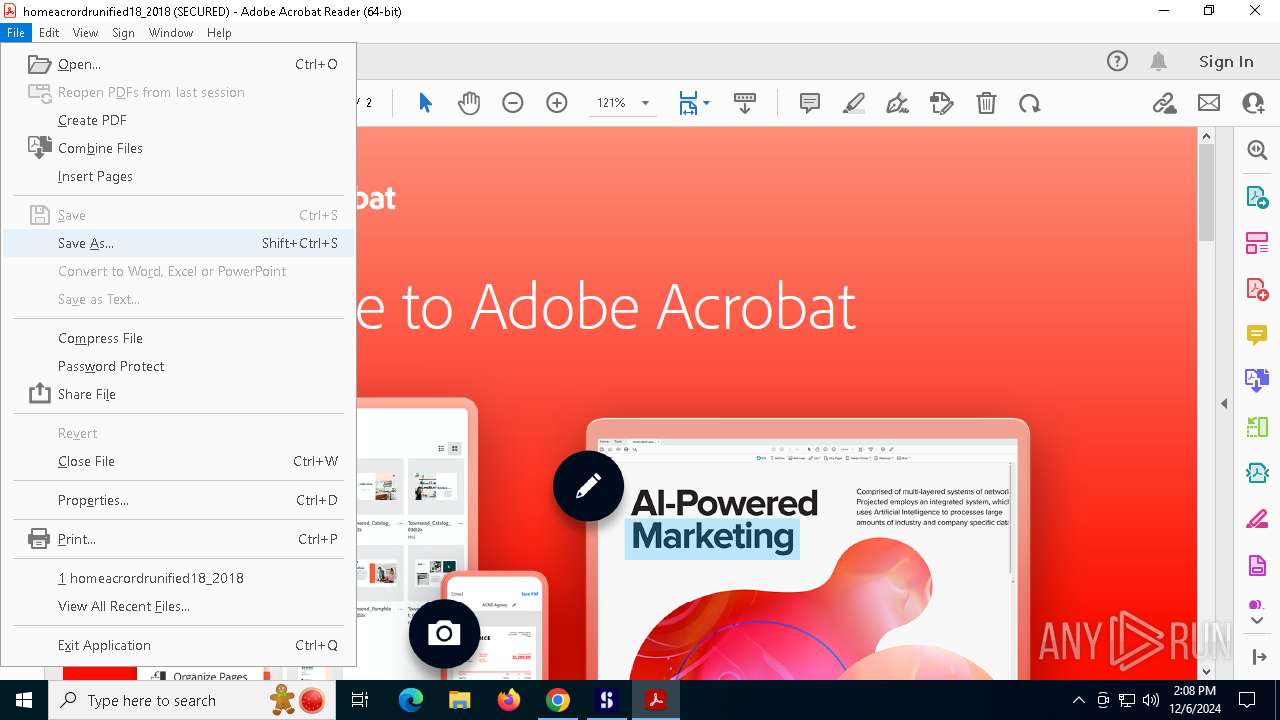This screenshot has height=720, width=1280.
Task: Click the black pencil edit circle
Action: coord(588,486)
